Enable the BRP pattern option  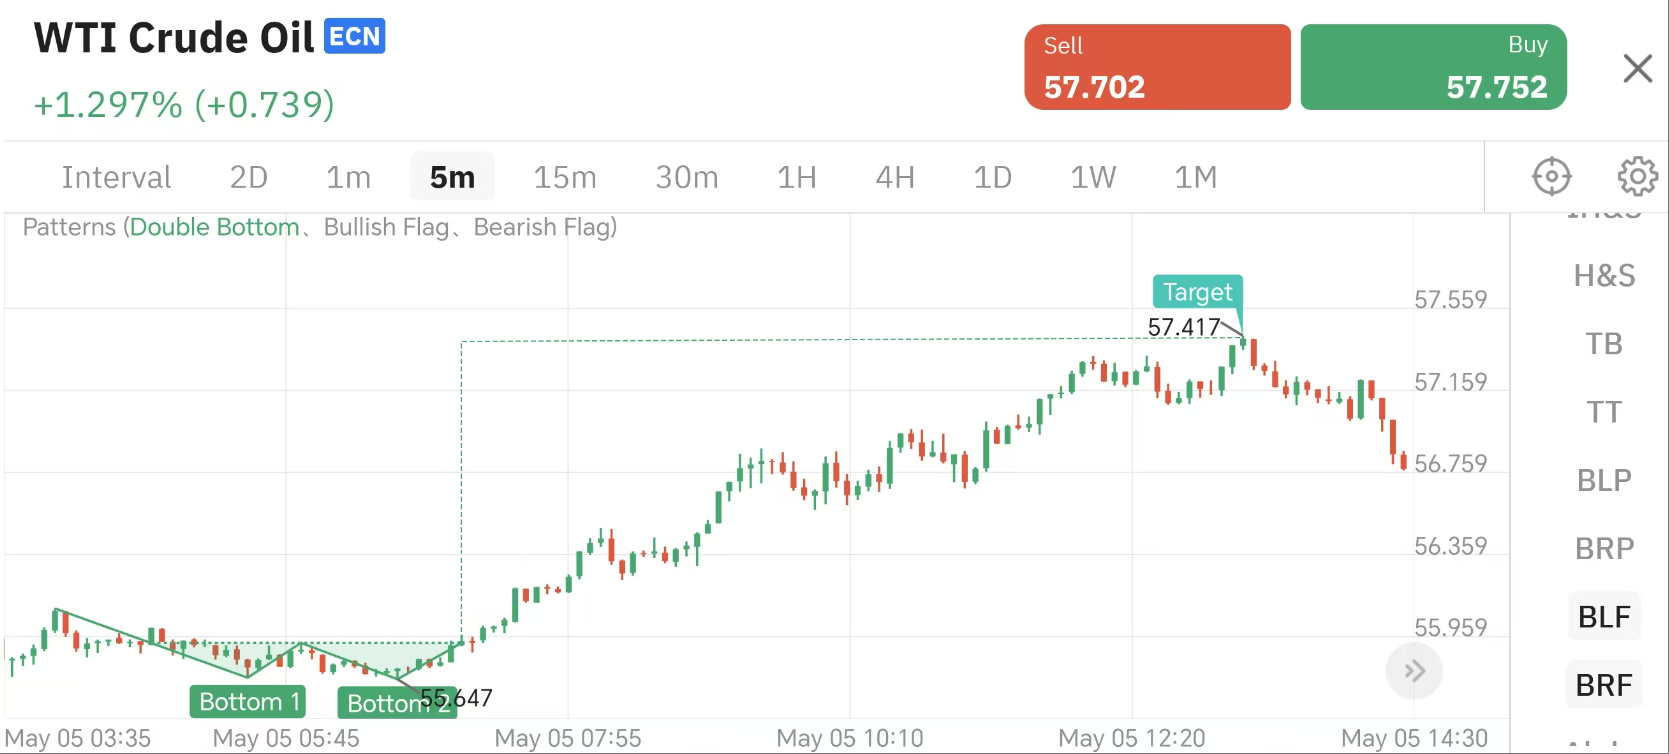pos(1604,549)
